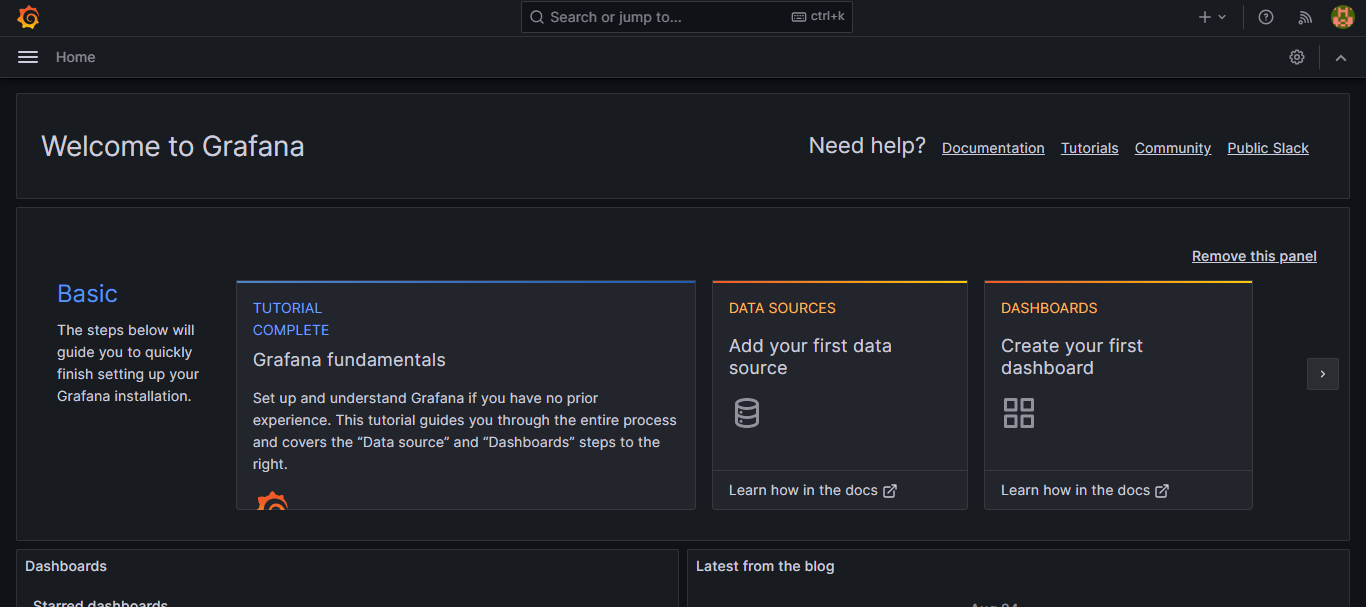View Grafana news via the RSS icon
This screenshot has height=607, width=1366.
[x=1304, y=16]
